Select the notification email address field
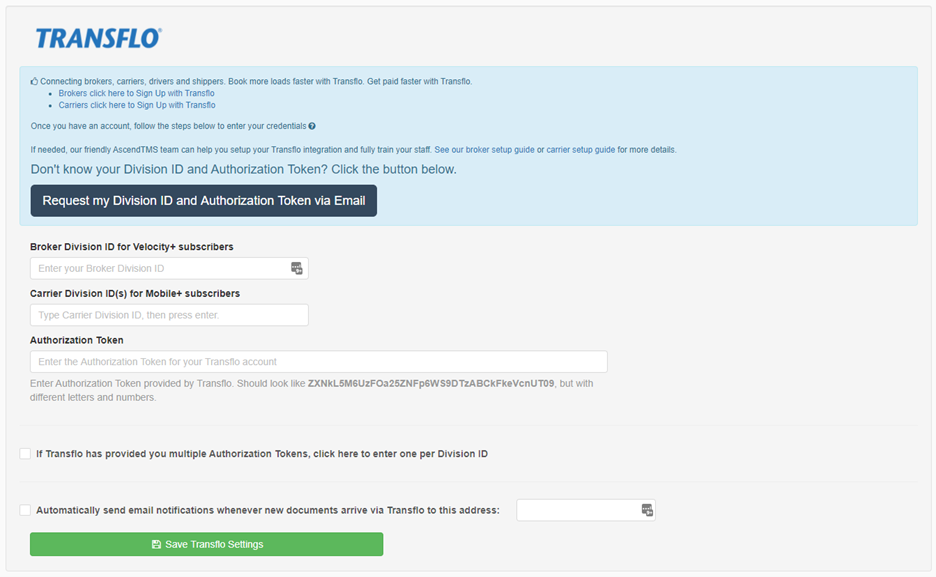 click(x=586, y=510)
